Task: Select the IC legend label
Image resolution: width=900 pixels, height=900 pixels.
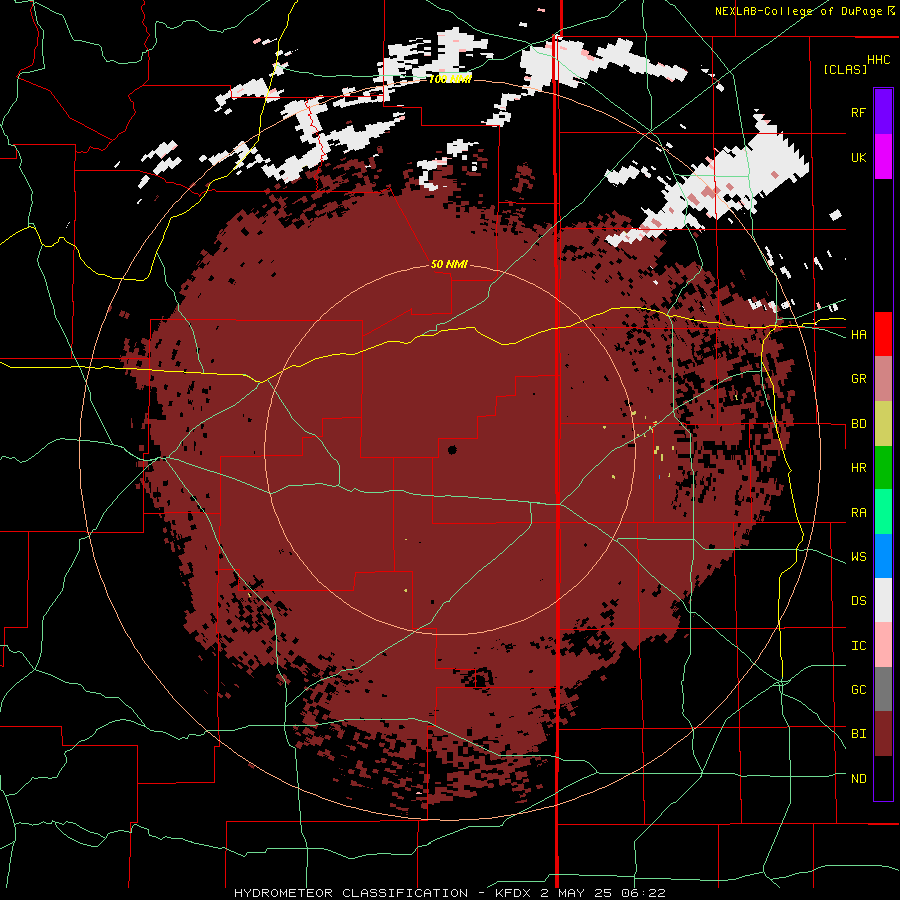Action: pyautogui.click(x=858, y=646)
